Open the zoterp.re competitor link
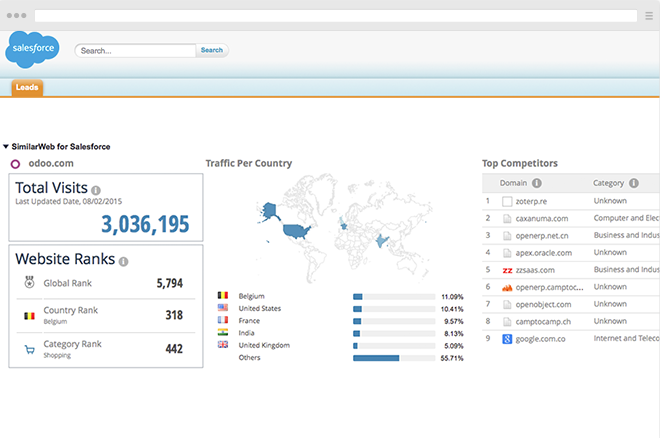Screen dimensions: 660x438 (531, 202)
